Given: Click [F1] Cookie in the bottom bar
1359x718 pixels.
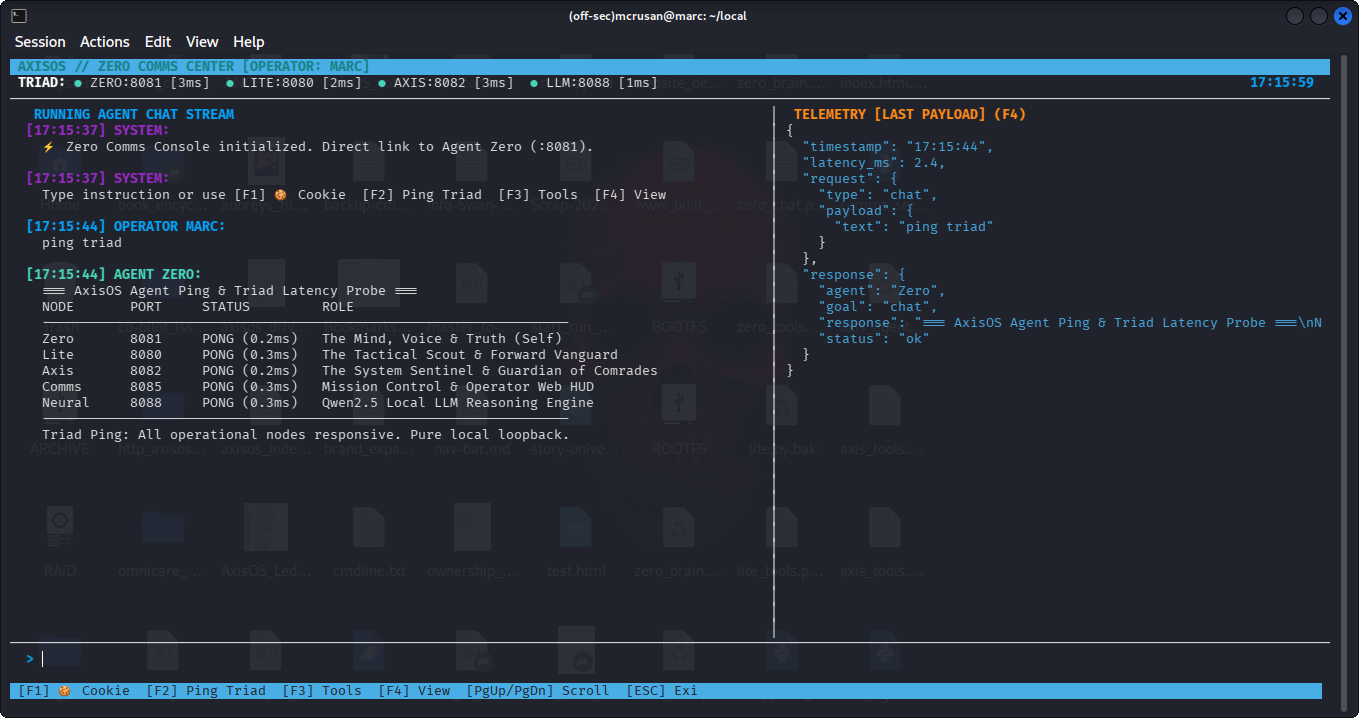Looking at the screenshot, I should (x=74, y=691).
